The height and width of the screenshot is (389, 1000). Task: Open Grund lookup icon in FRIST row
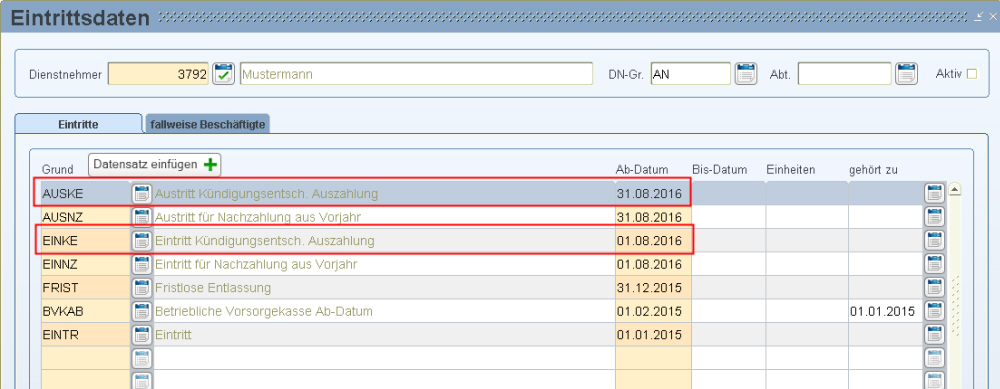pyautogui.click(x=142, y=288)
